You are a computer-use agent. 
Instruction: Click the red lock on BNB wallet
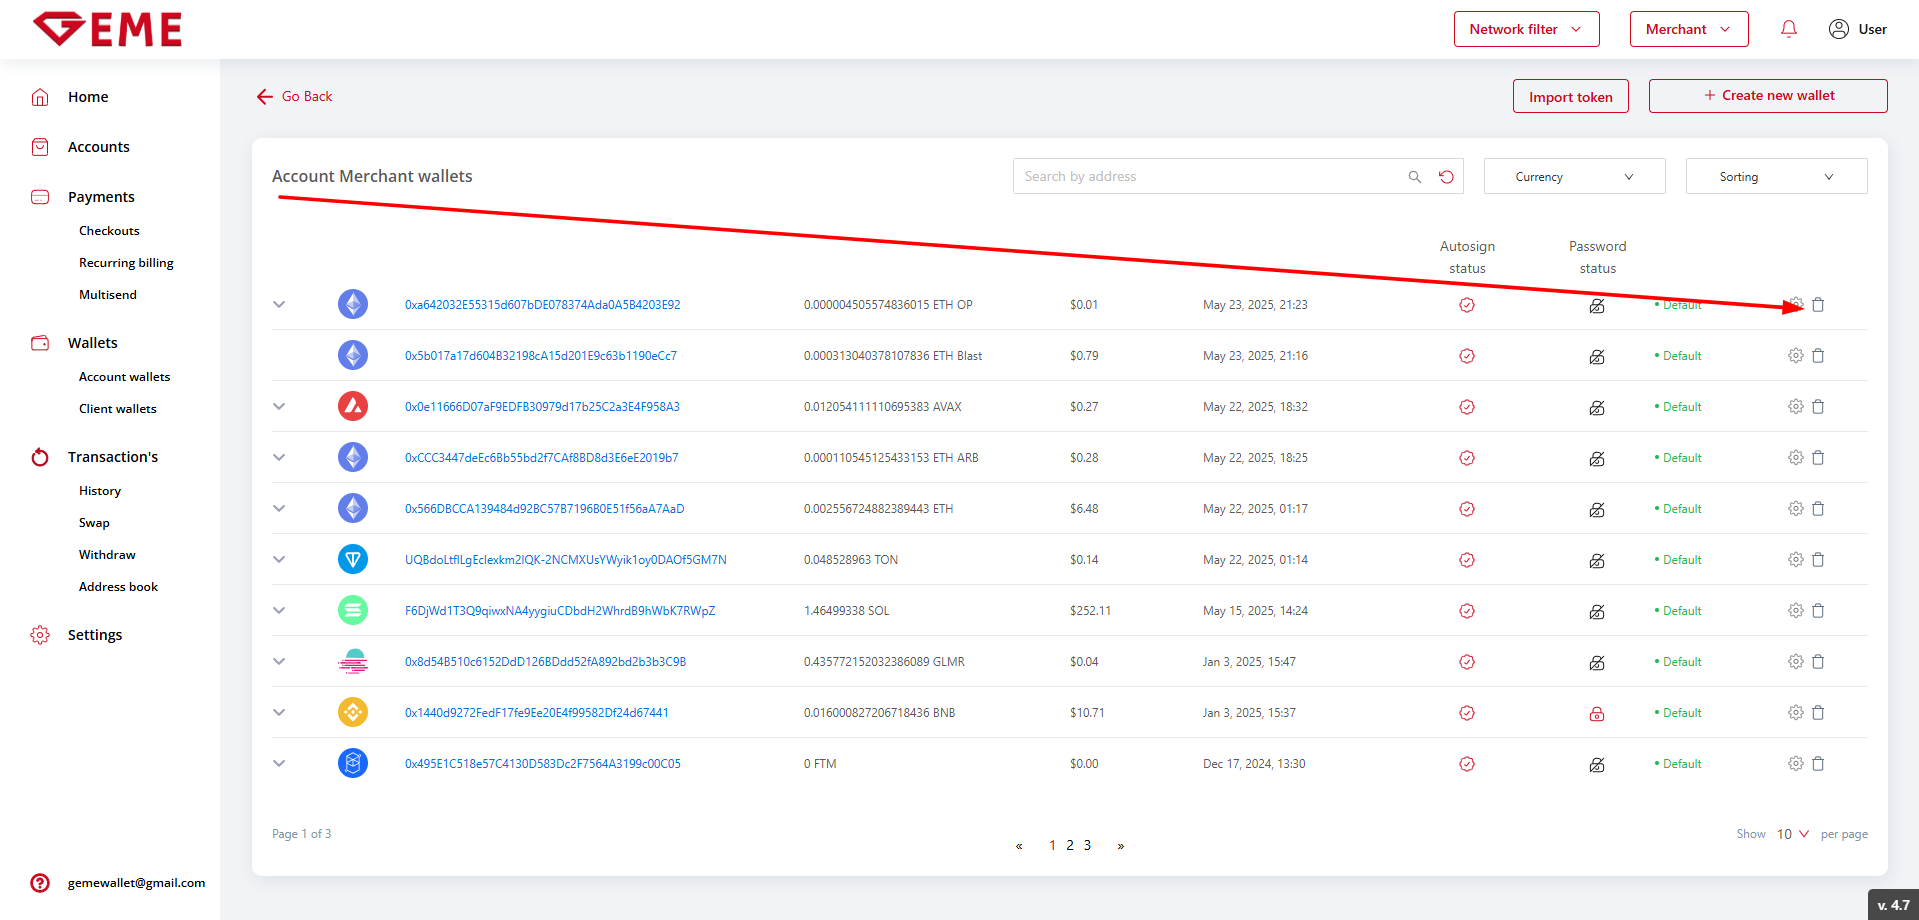1596,713
